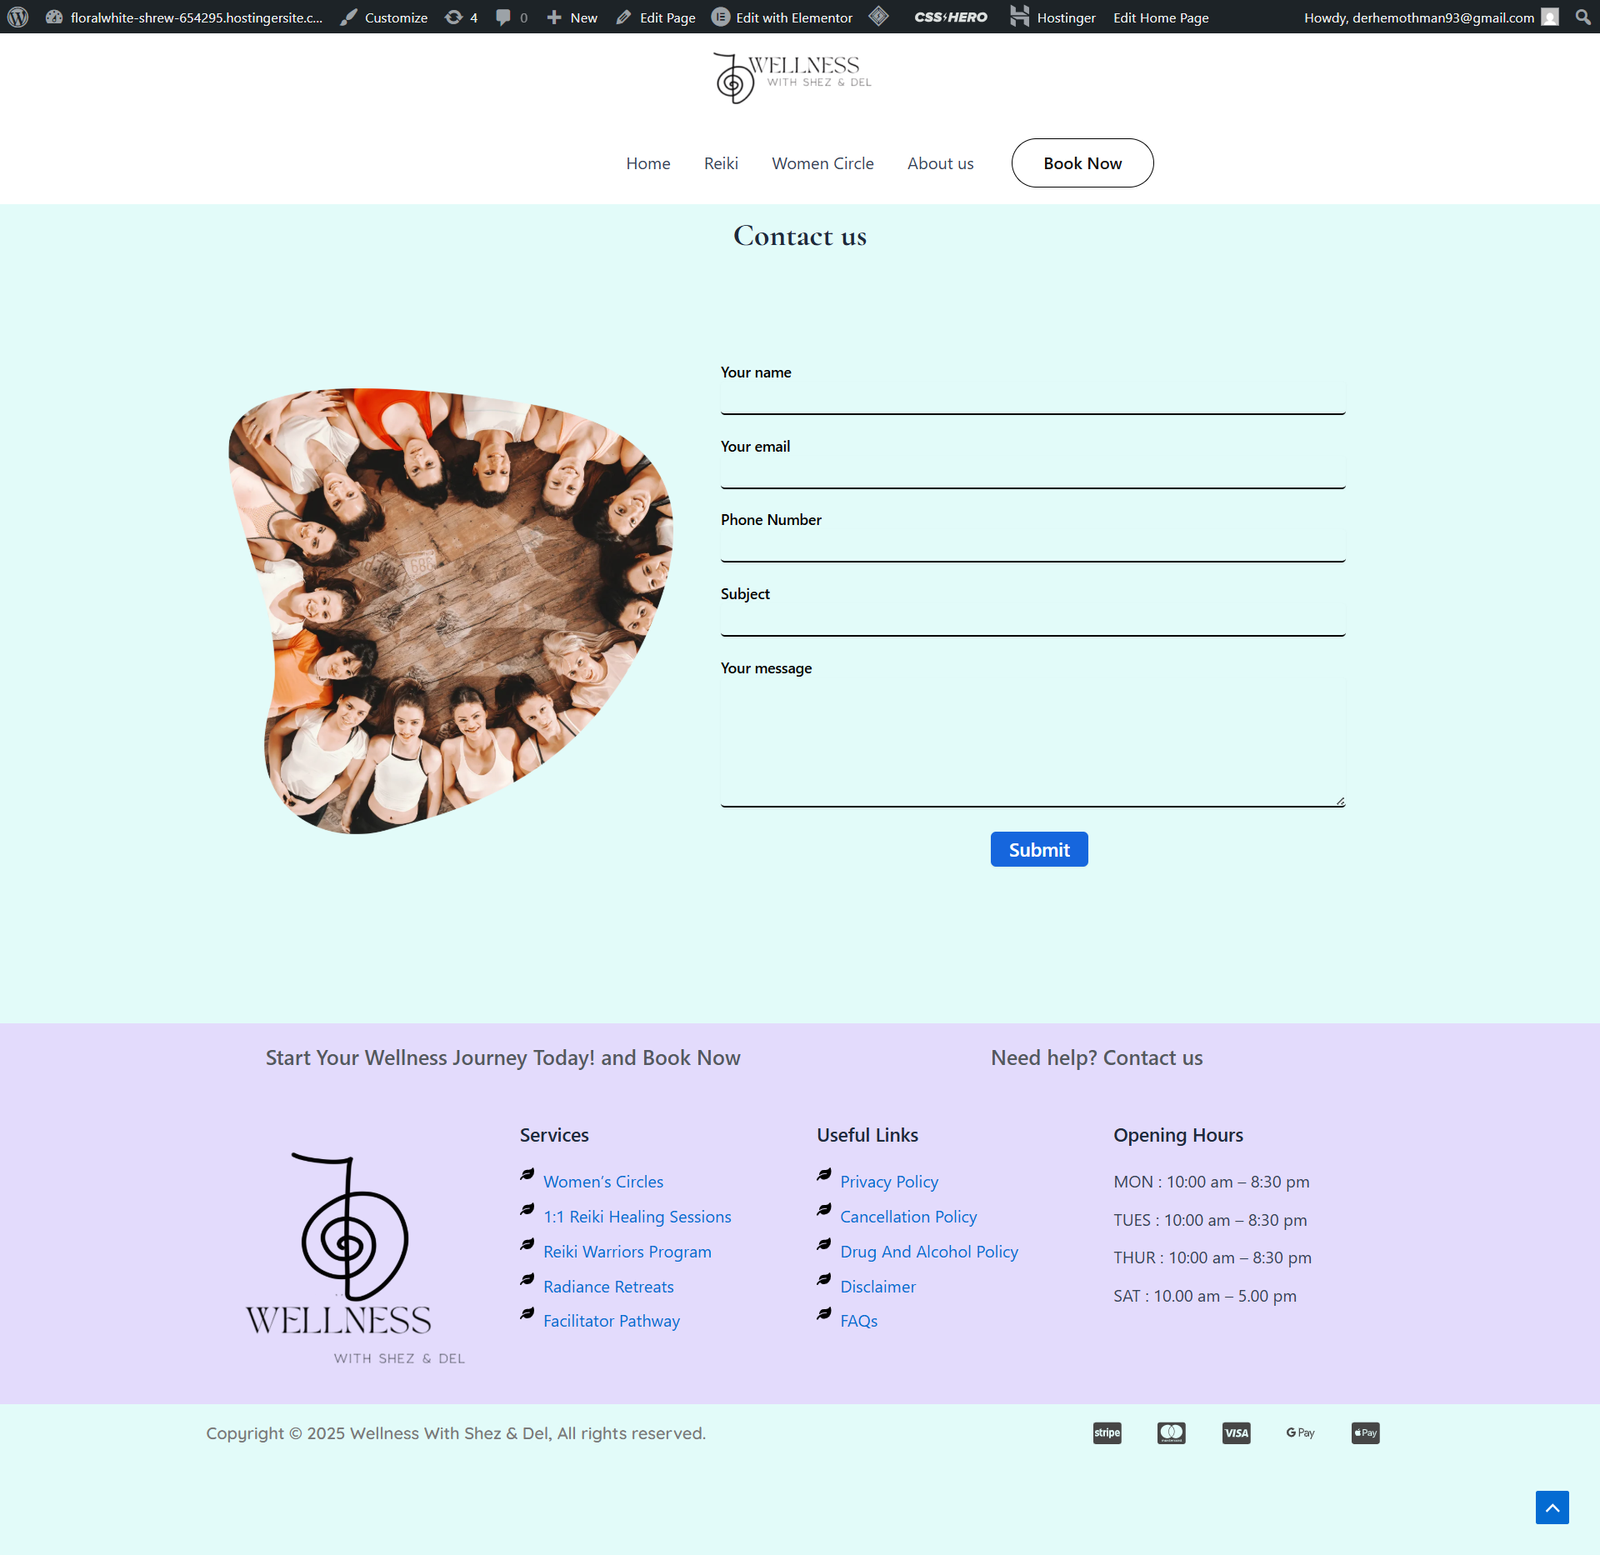Open the New content menu
Viewport: 1600px width, 1555px height.
pos(572,17)
